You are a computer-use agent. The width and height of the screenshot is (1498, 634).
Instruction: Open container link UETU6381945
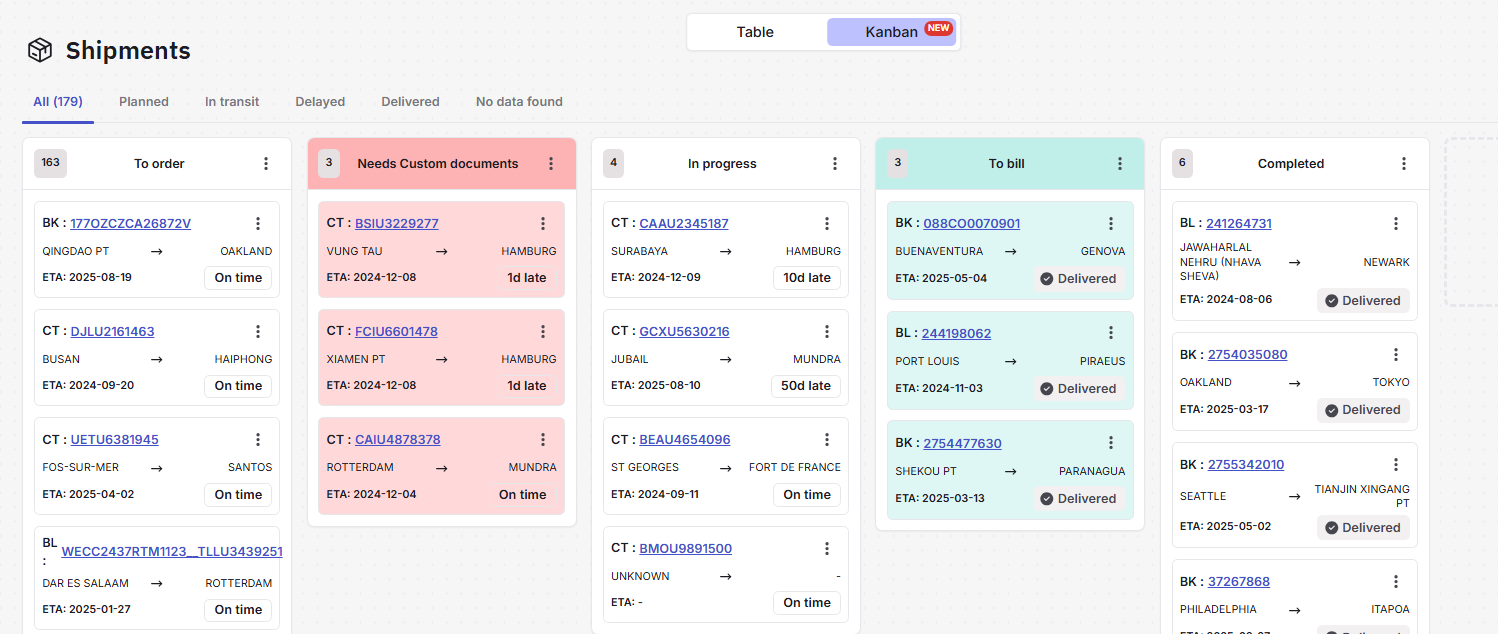click(x=114, y=439)
